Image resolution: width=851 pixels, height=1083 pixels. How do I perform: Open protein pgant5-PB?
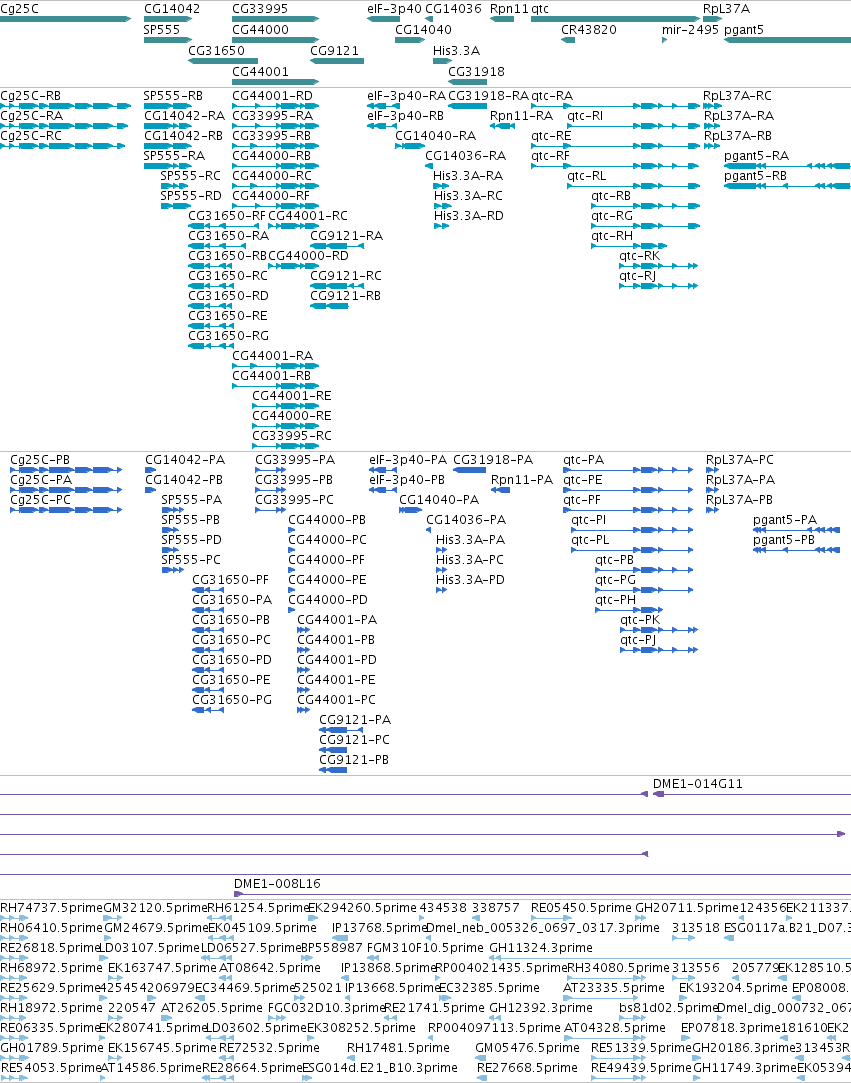[784, 539]
